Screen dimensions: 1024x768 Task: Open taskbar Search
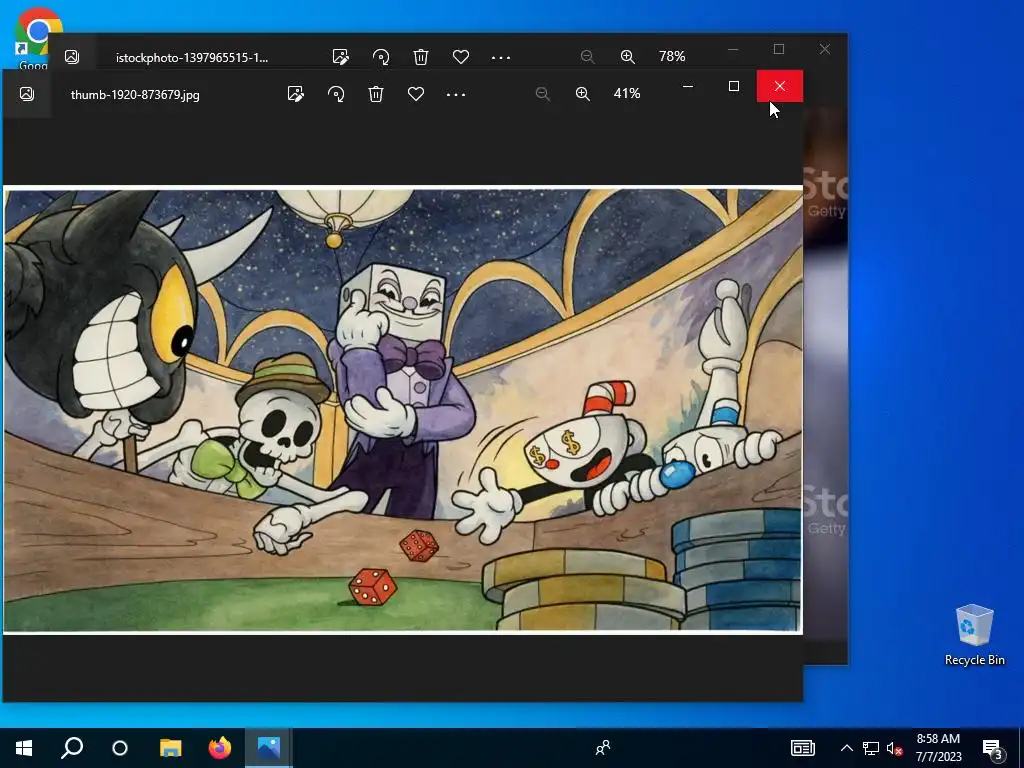(72, 748)
